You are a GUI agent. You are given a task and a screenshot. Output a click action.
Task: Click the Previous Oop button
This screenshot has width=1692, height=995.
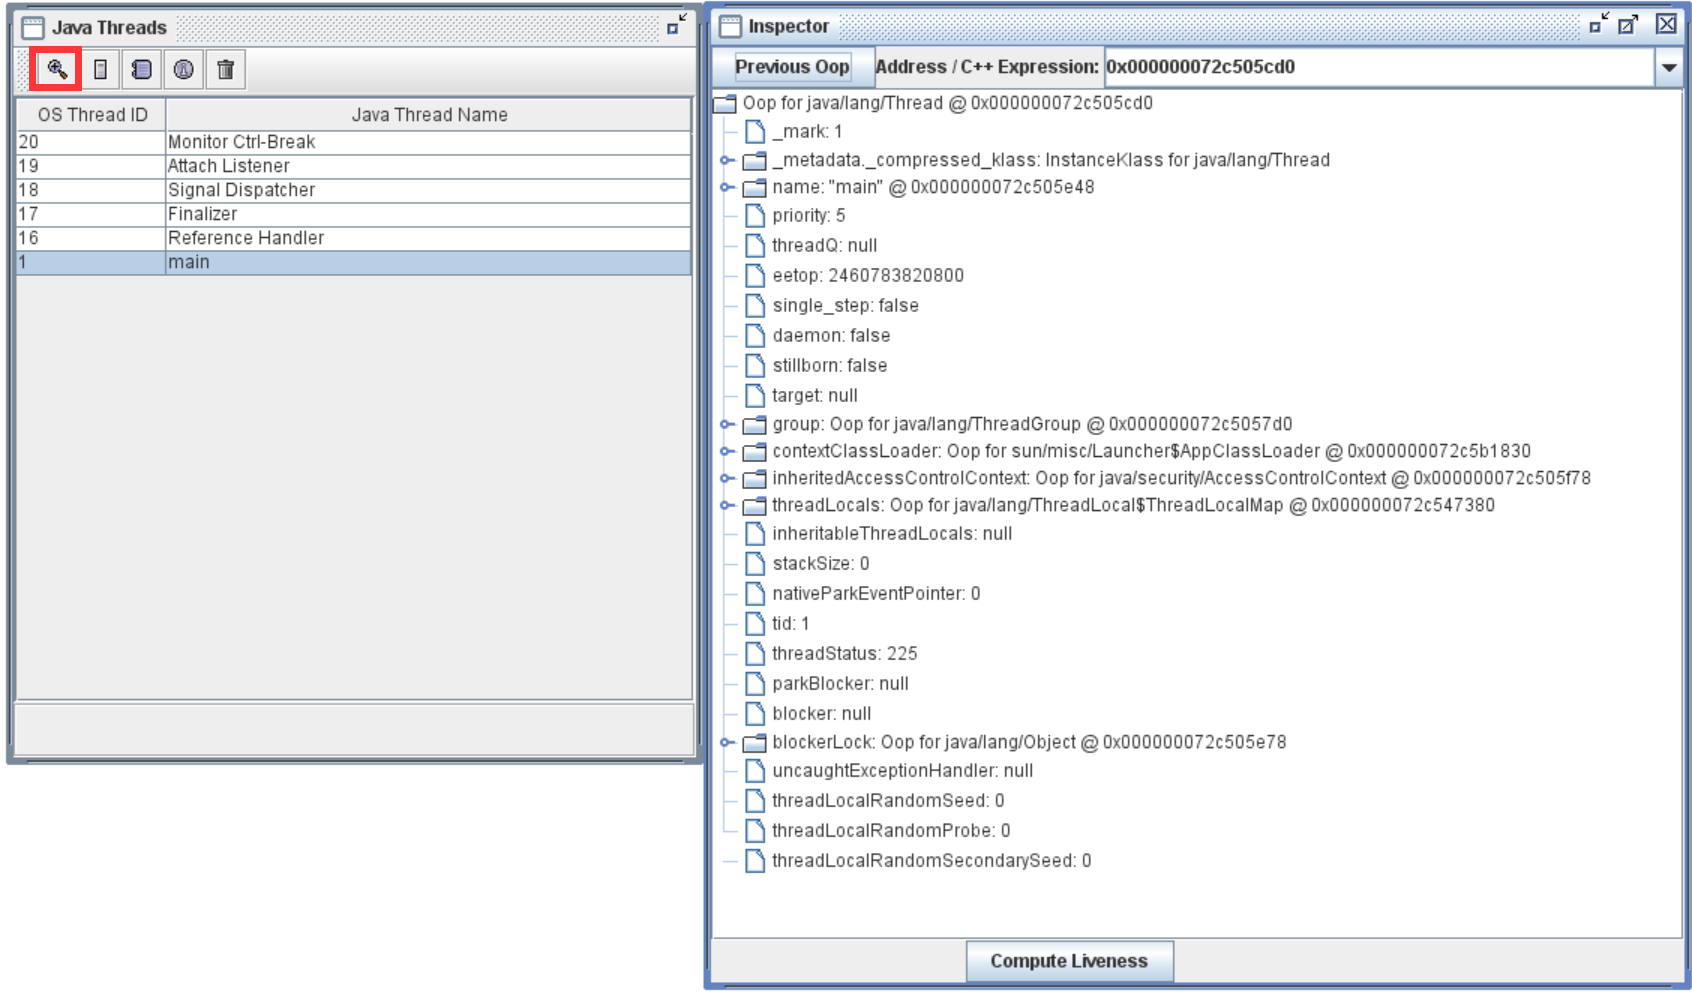792,67
